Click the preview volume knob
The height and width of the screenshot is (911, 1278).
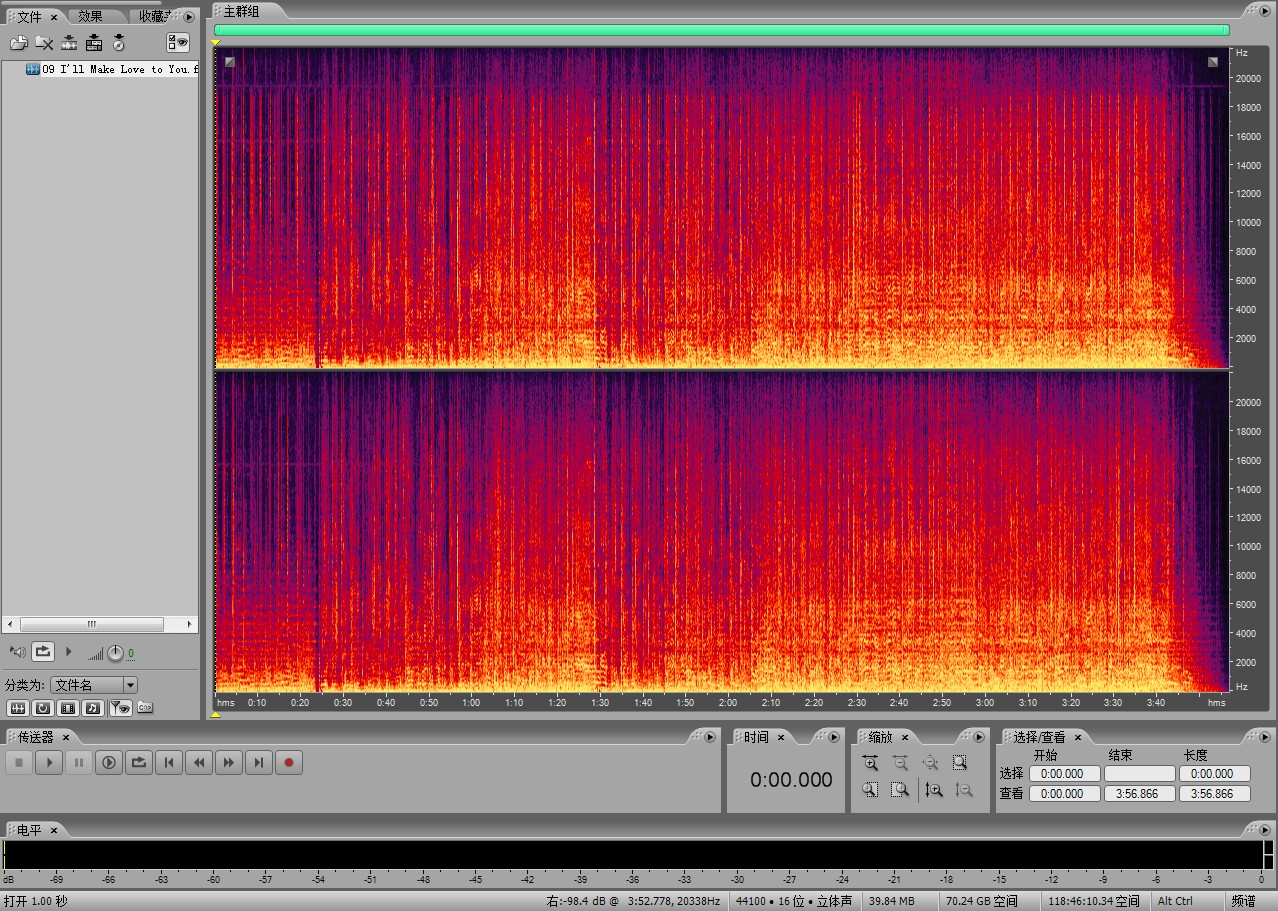coord(115,653)
